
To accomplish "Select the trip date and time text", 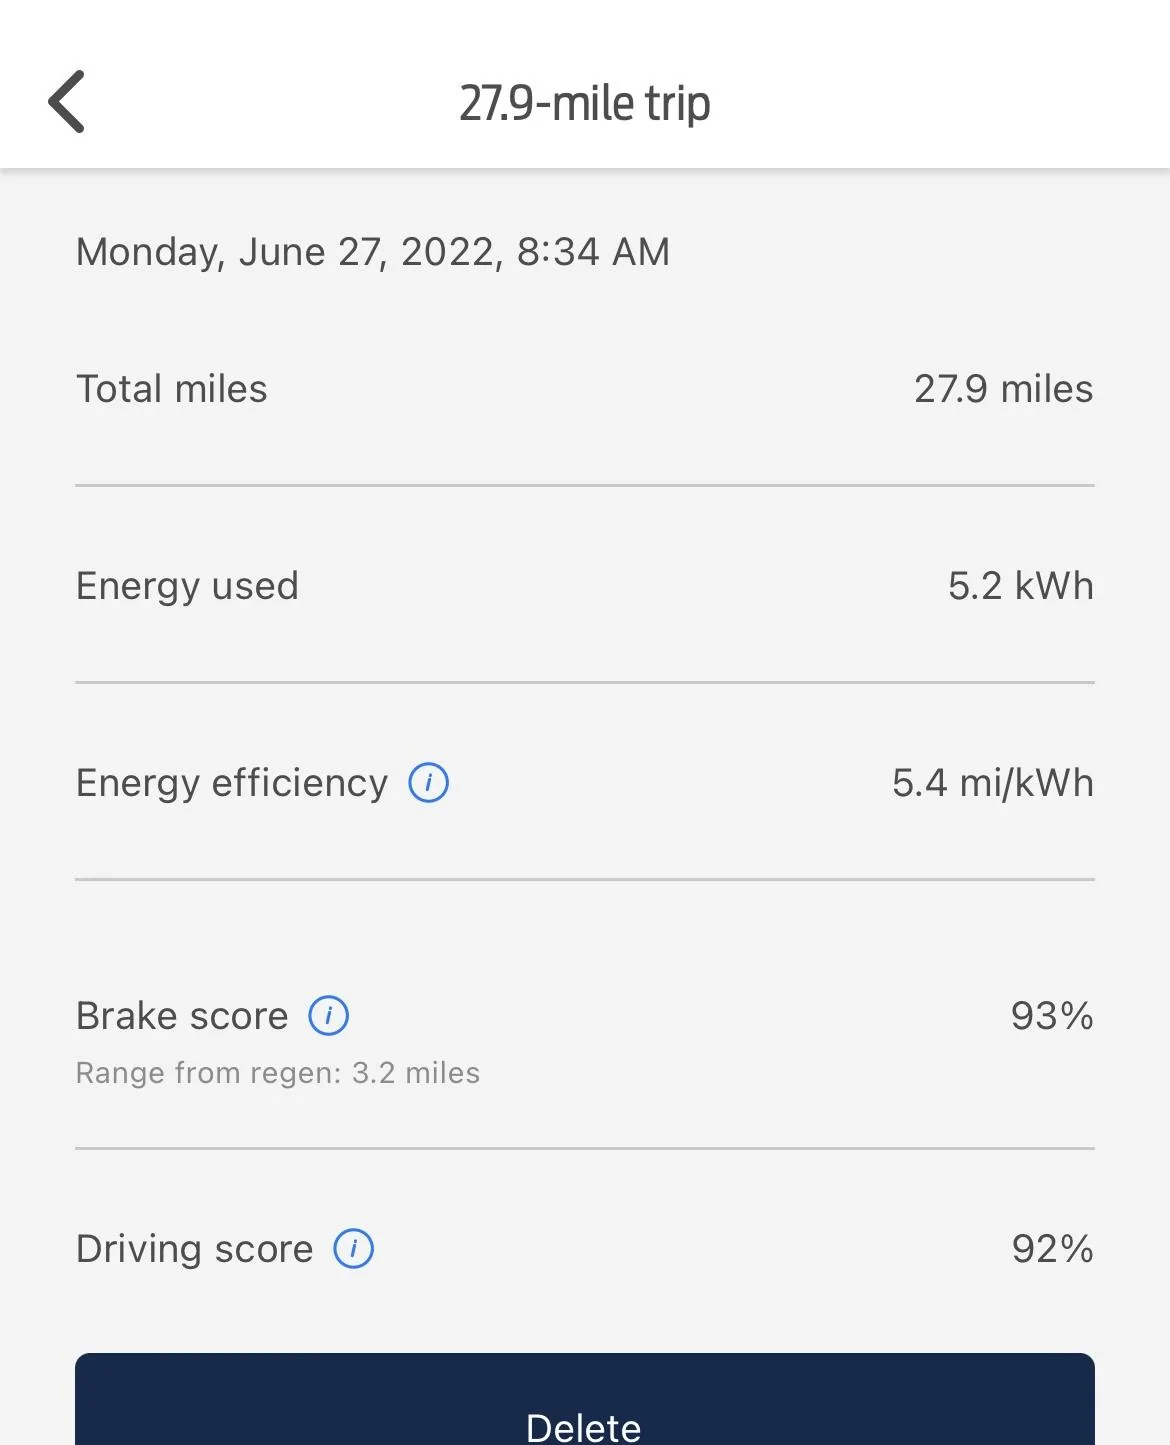I will coord(373,252).
